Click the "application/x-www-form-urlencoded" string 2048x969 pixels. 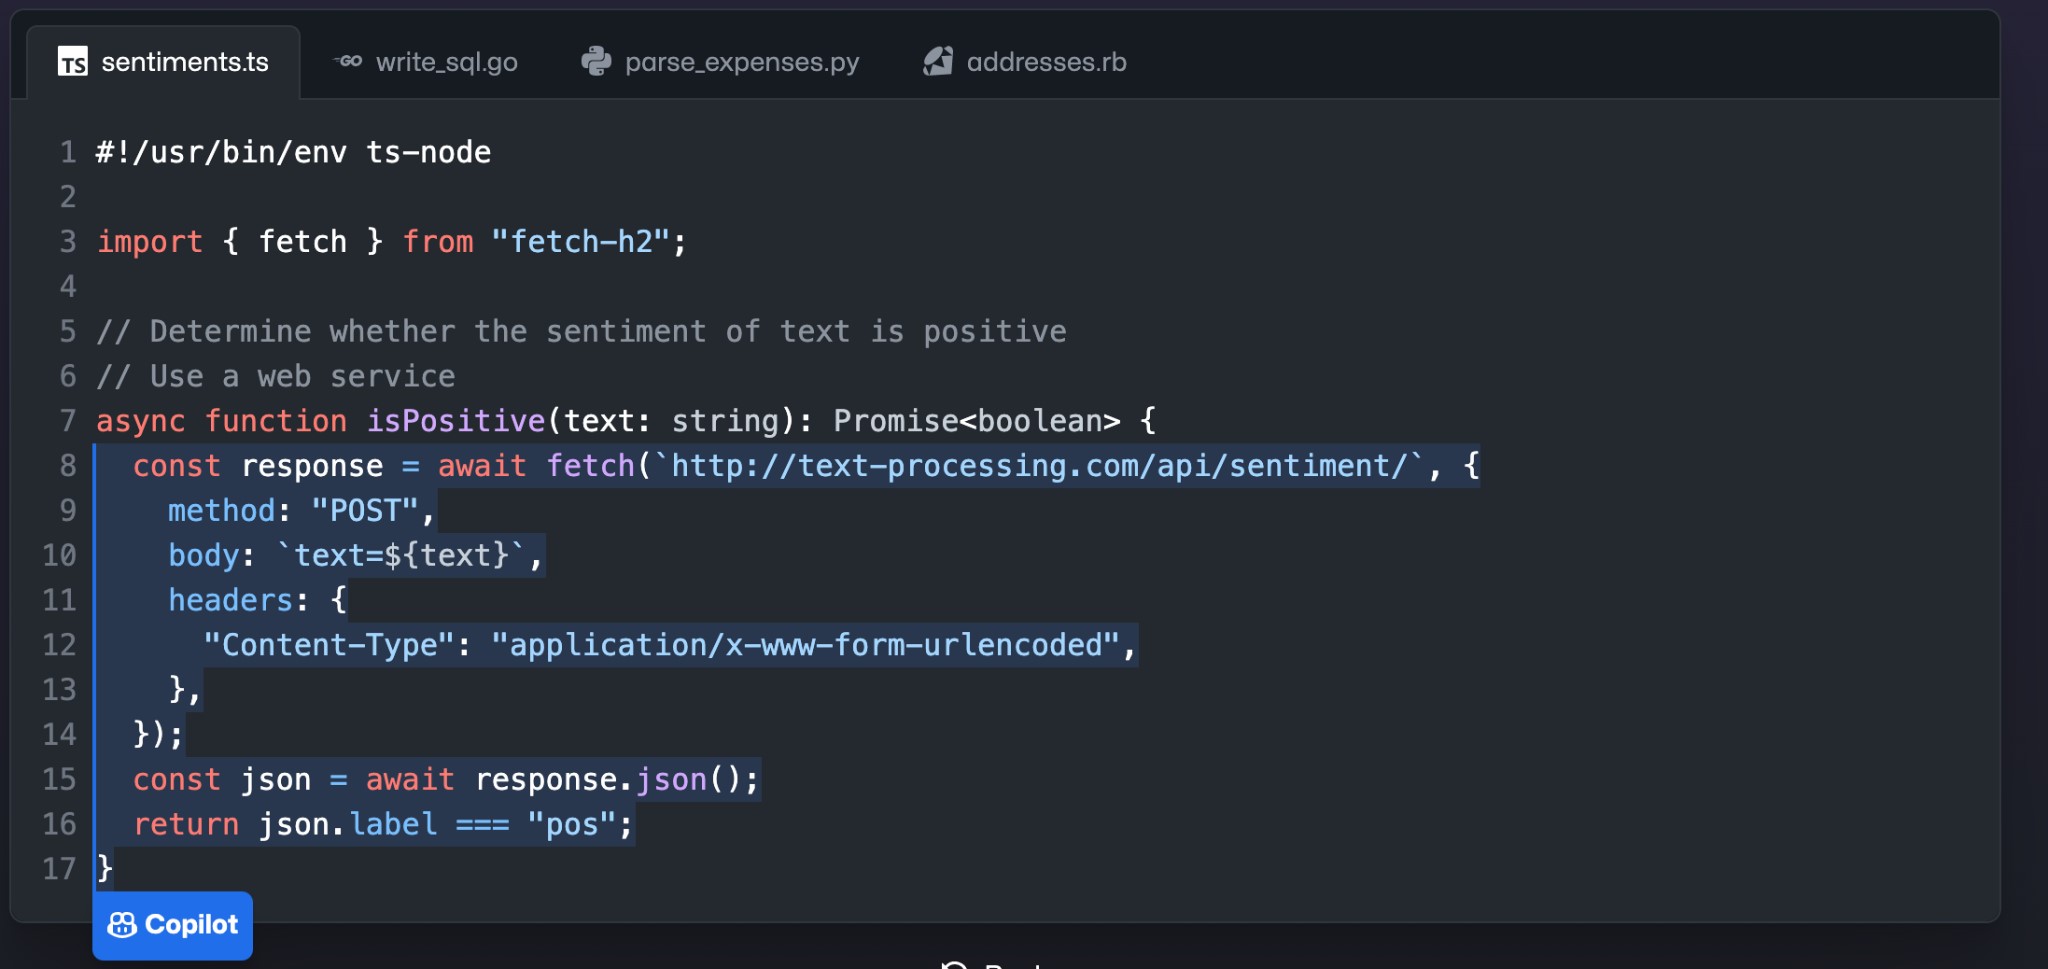coord(805,645)
